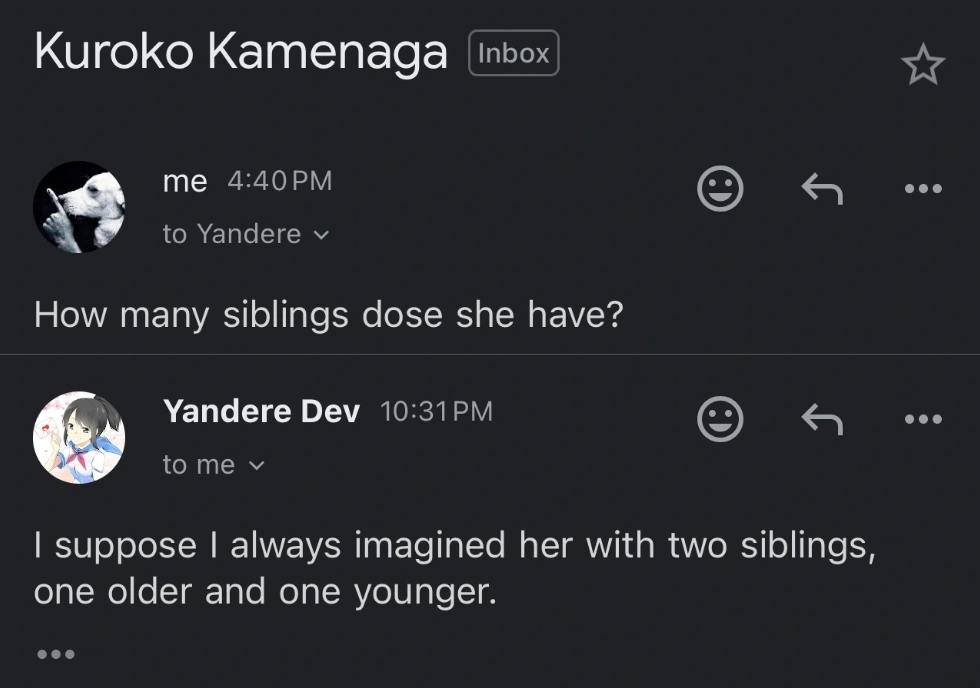Viewport: 980px width, 688px height.
Task: Reply to the 4:40 PM message
Action: click(822, 188)
